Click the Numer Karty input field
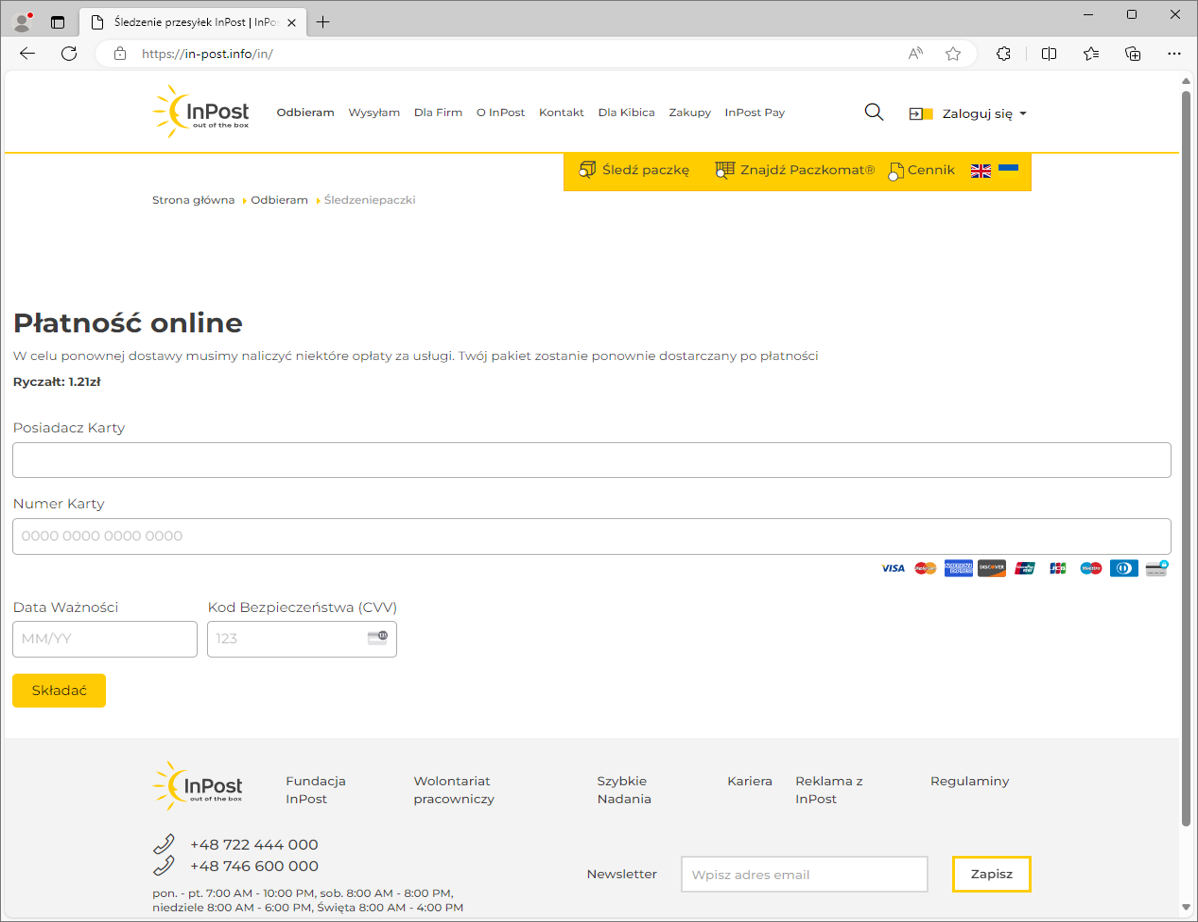 point(591,536)
